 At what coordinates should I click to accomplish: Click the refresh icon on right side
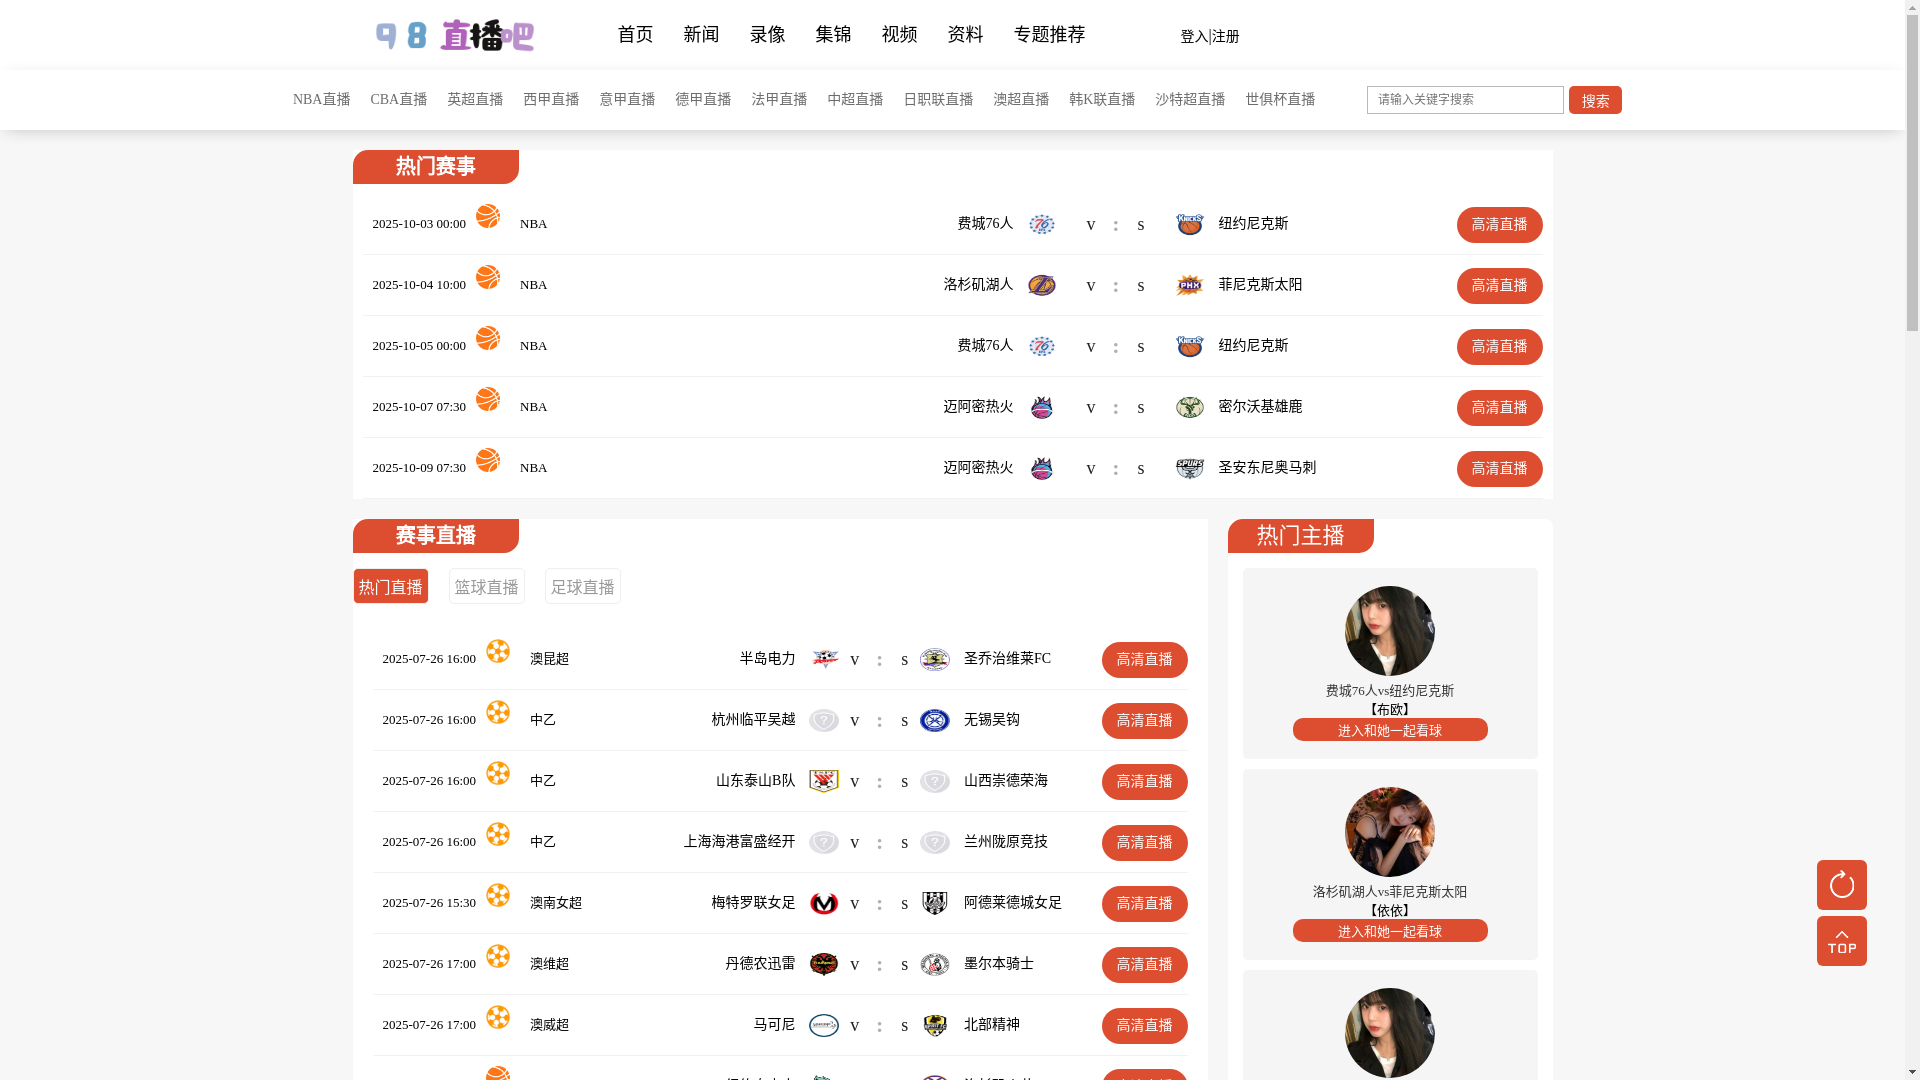1841,885
